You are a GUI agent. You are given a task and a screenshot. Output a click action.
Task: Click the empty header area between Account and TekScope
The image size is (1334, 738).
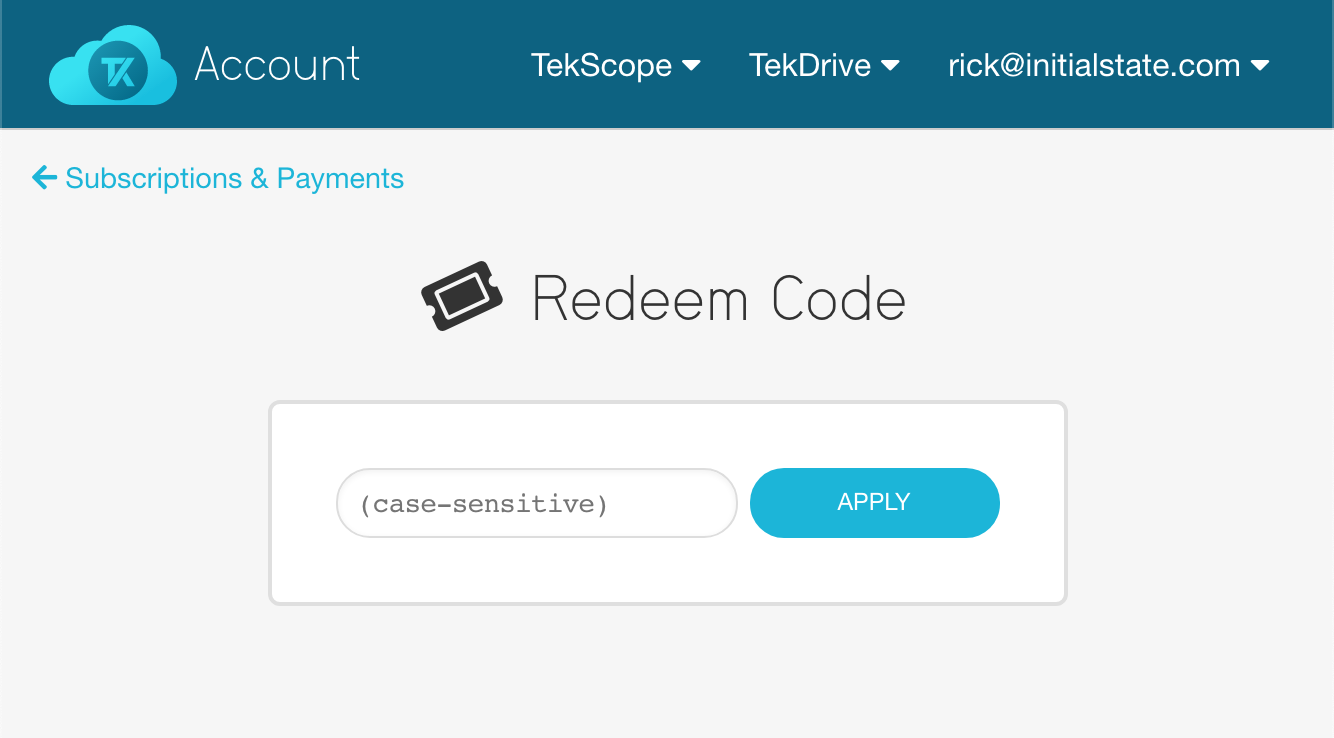(x=445, y=66)
